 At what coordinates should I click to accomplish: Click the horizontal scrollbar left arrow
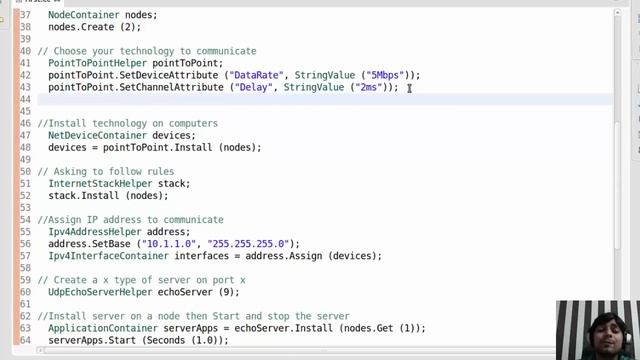coord(40,350)
